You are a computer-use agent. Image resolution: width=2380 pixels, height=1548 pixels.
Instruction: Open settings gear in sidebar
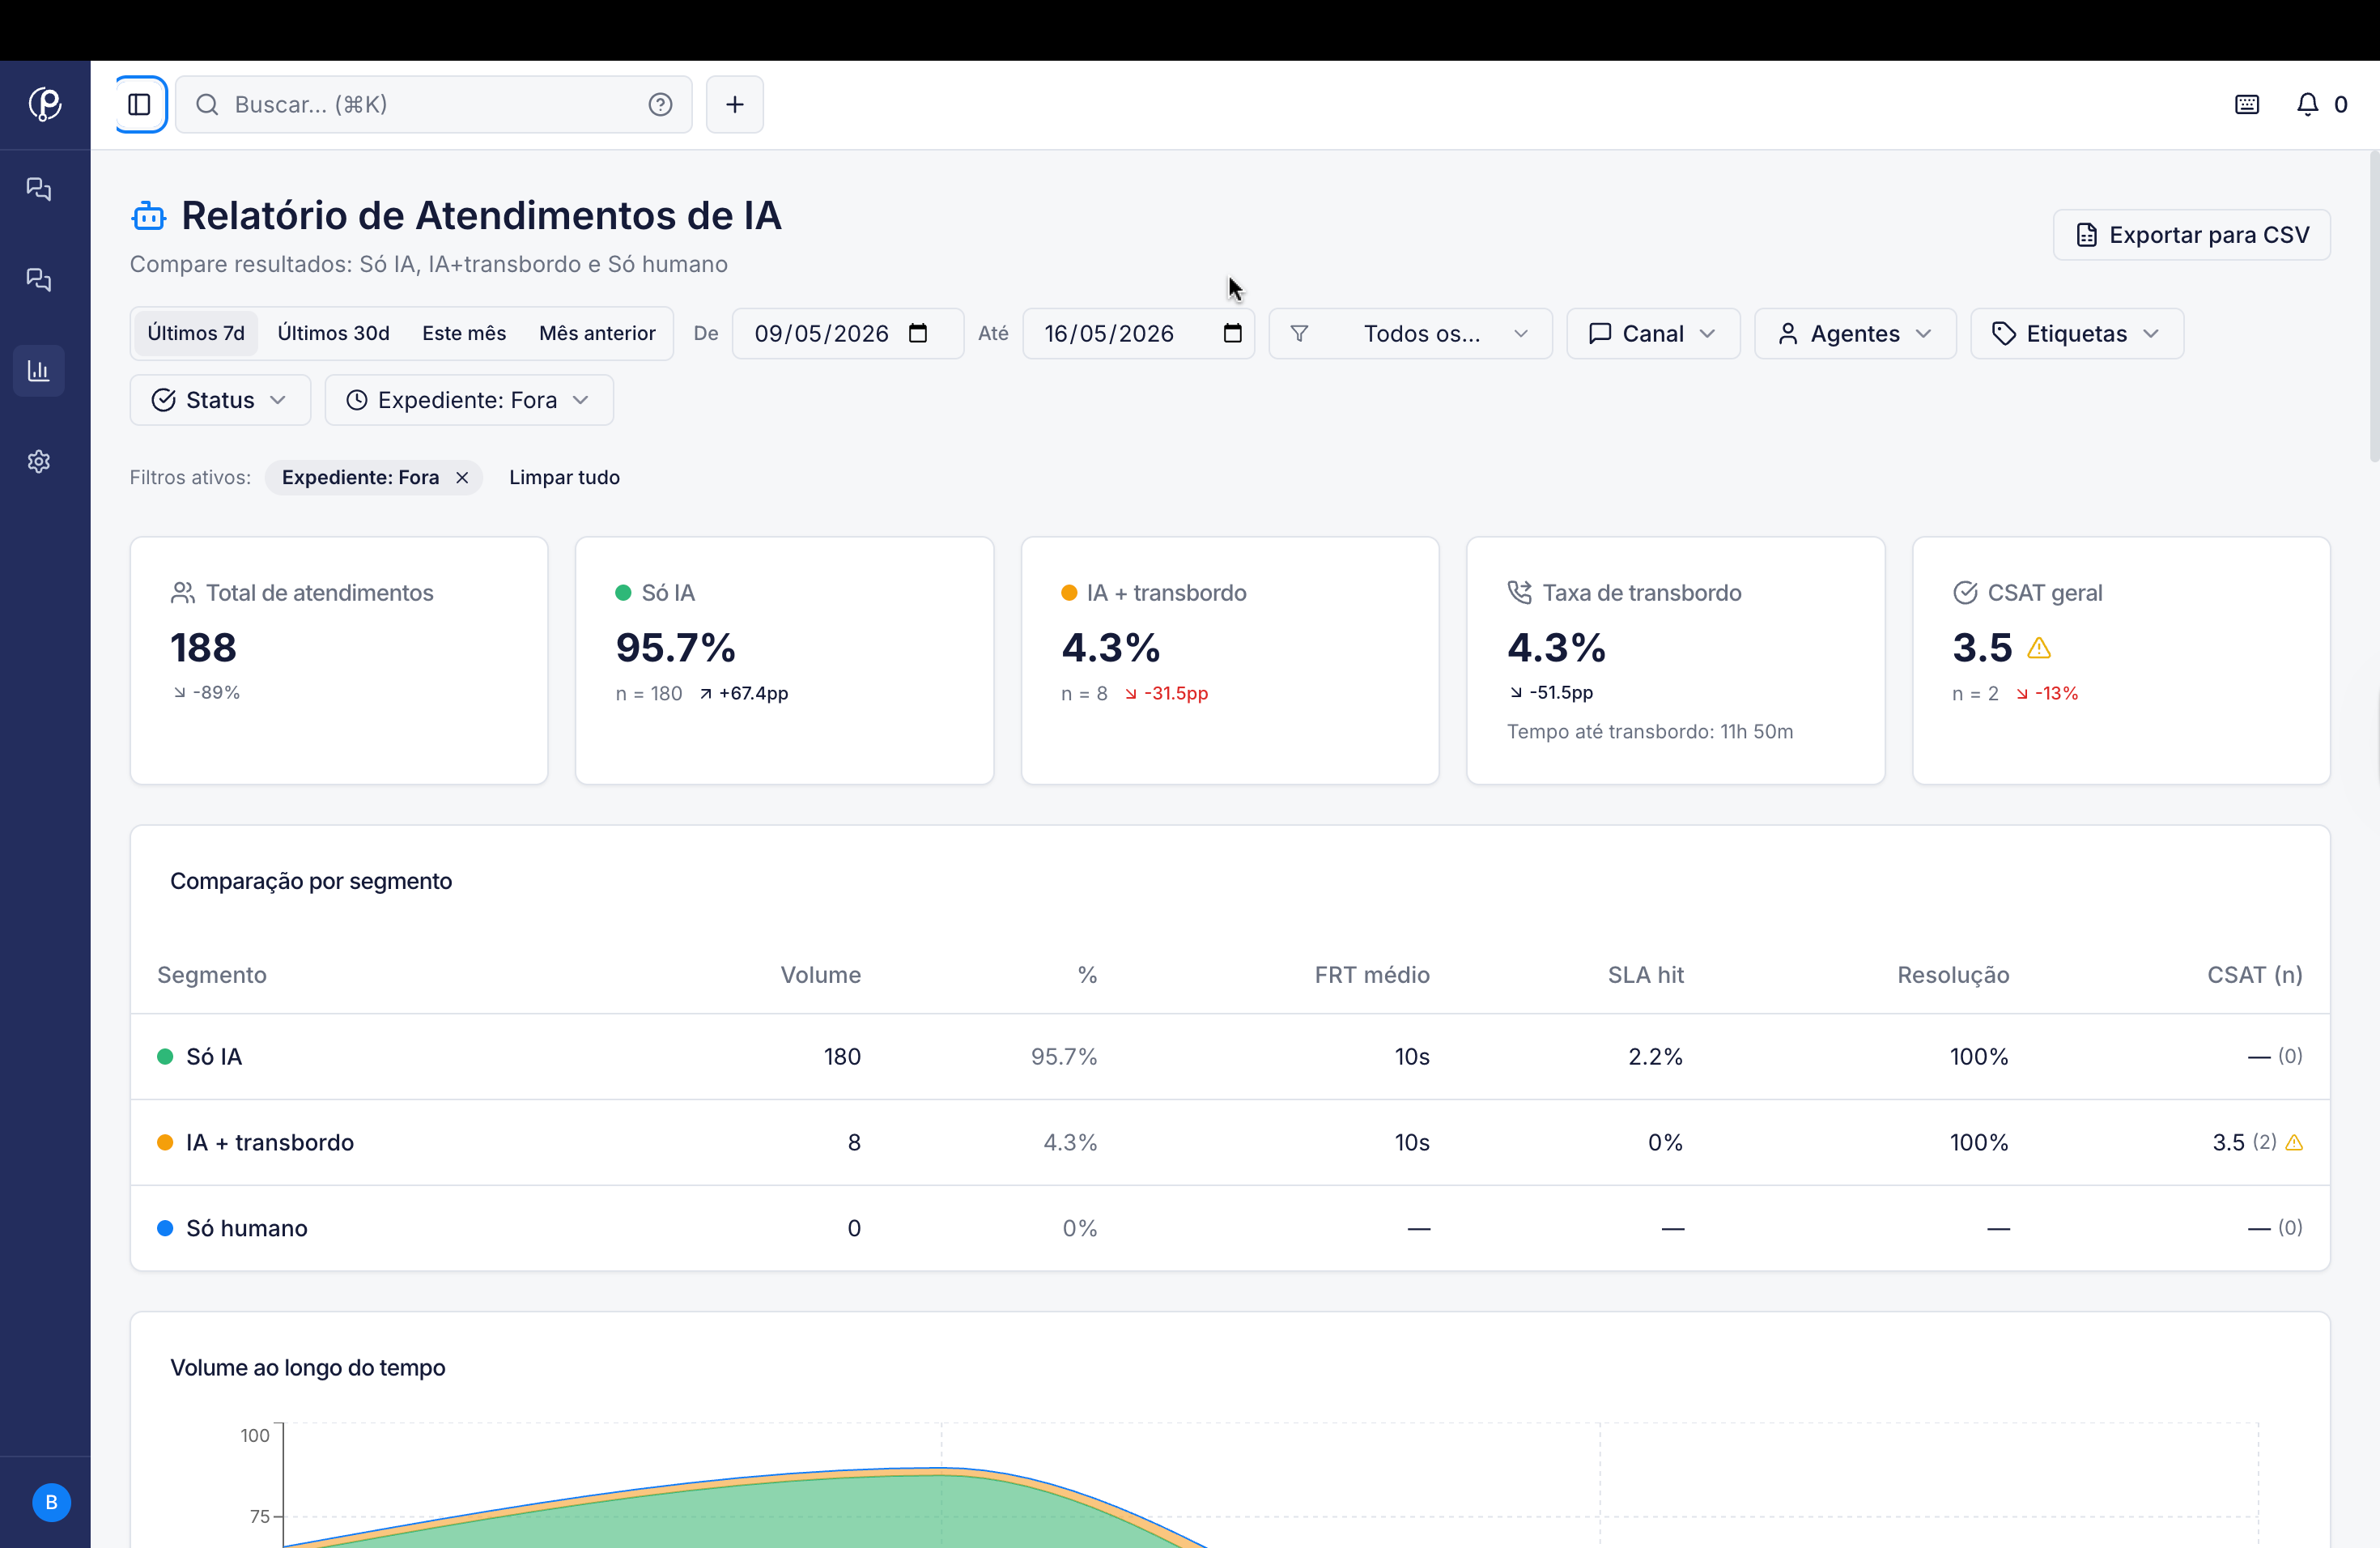pyautogui.click(x=39, y=461)
